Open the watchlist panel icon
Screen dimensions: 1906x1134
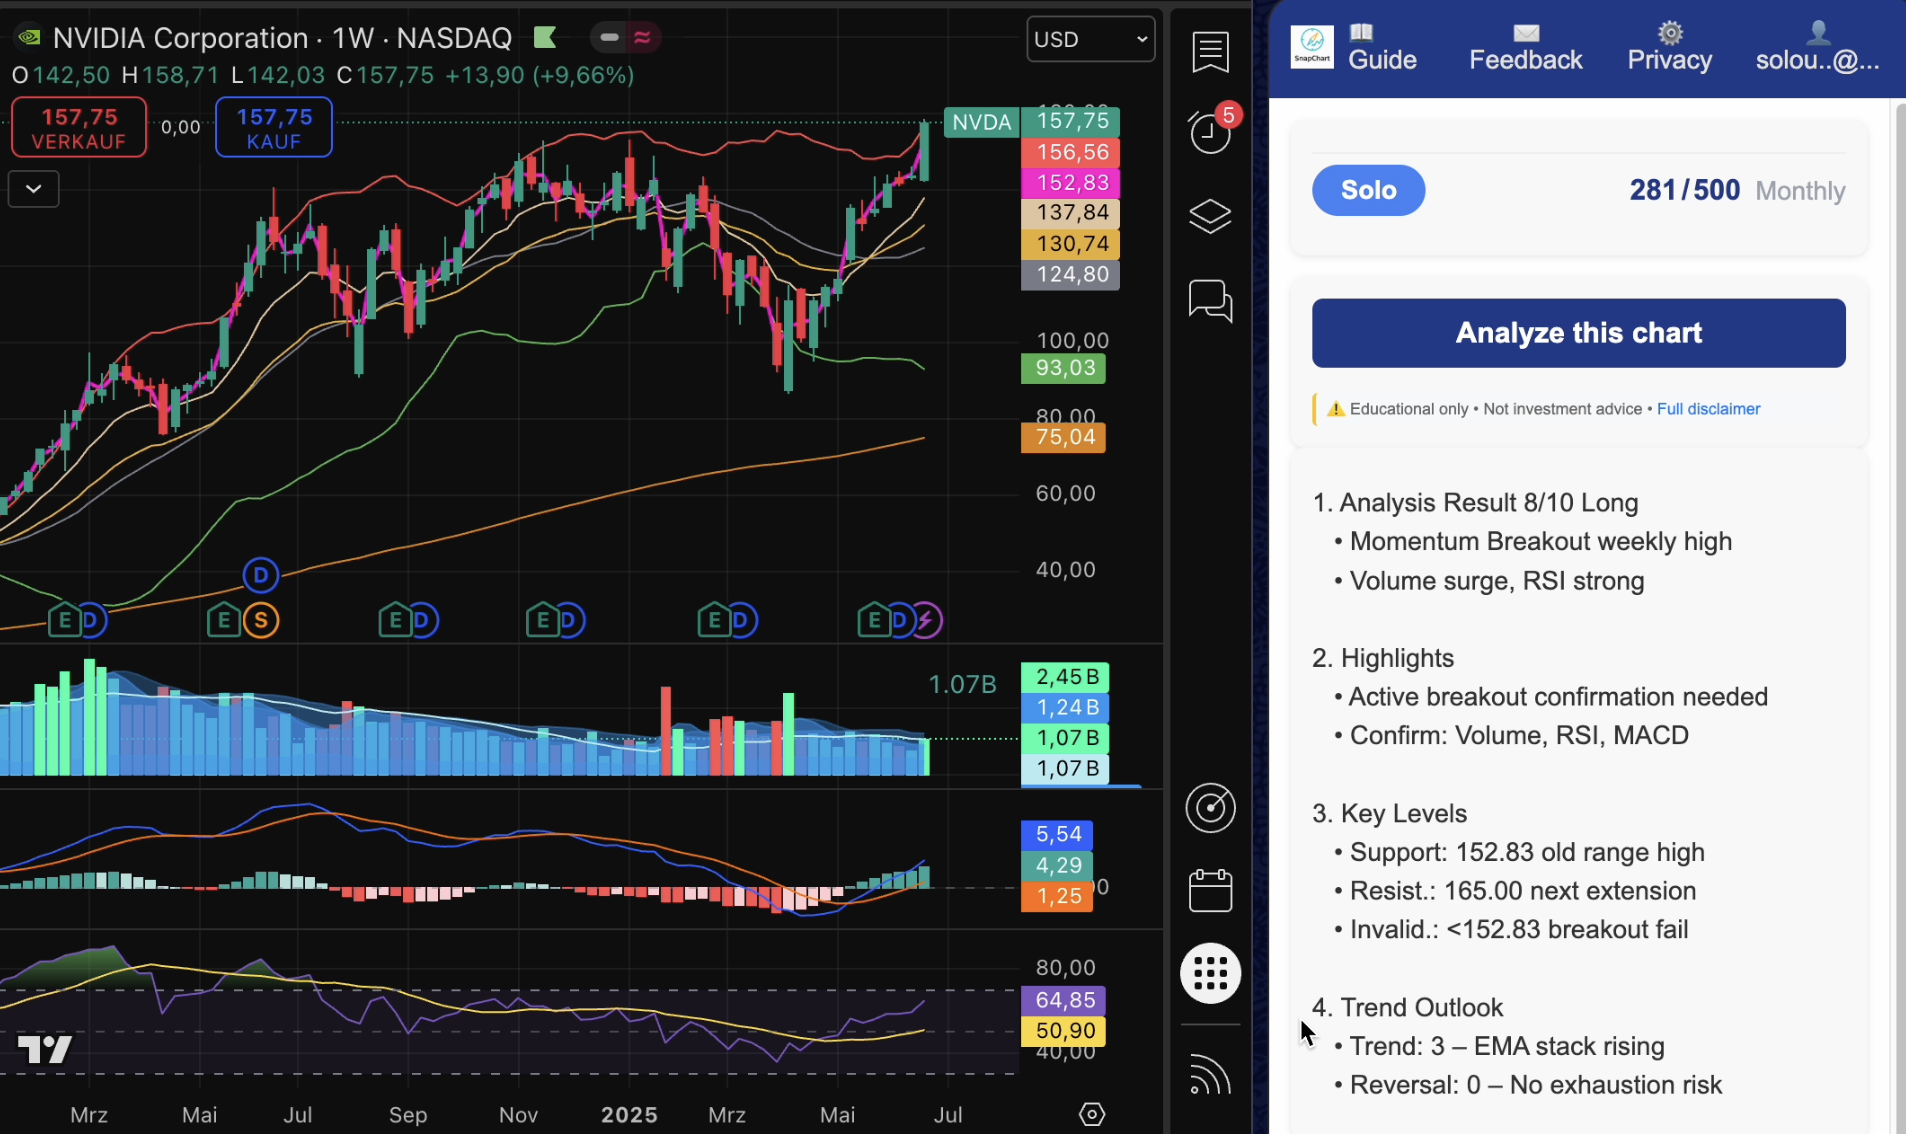click(x=1210, y=52)
